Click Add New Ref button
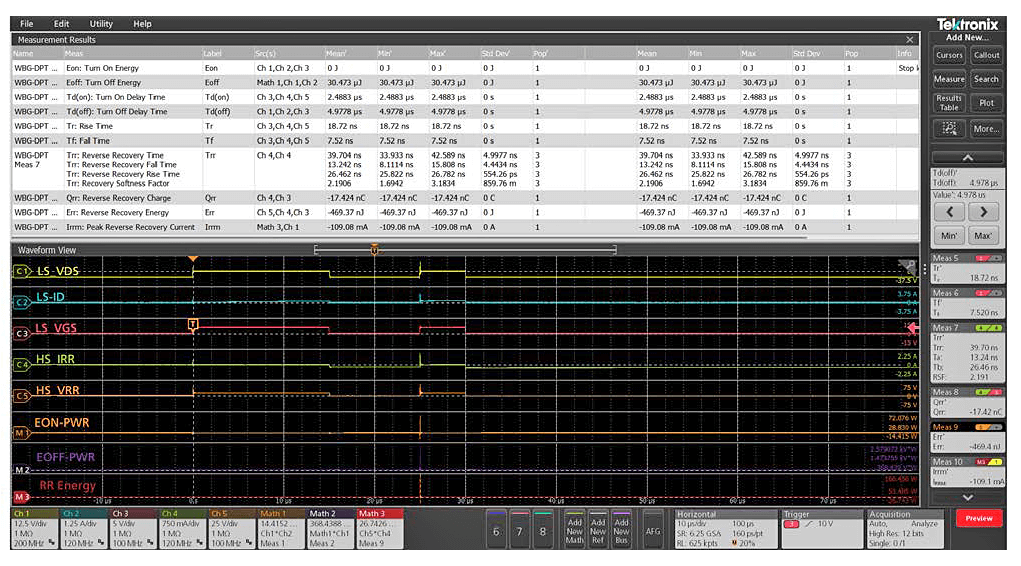The image size is (1021, 566). coord(598,530)
